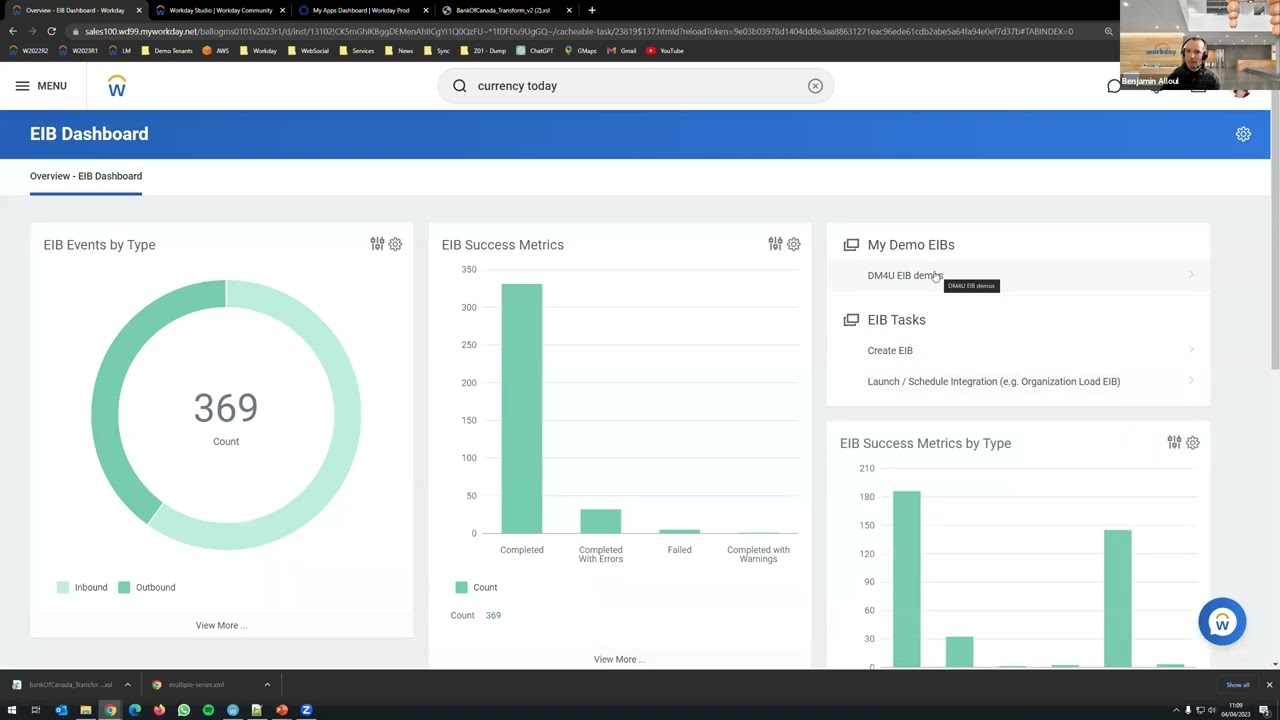The height and width of the screenshot is (720, 1280).
Task: Click the EIB Tasks section icon
Action: 851,320
